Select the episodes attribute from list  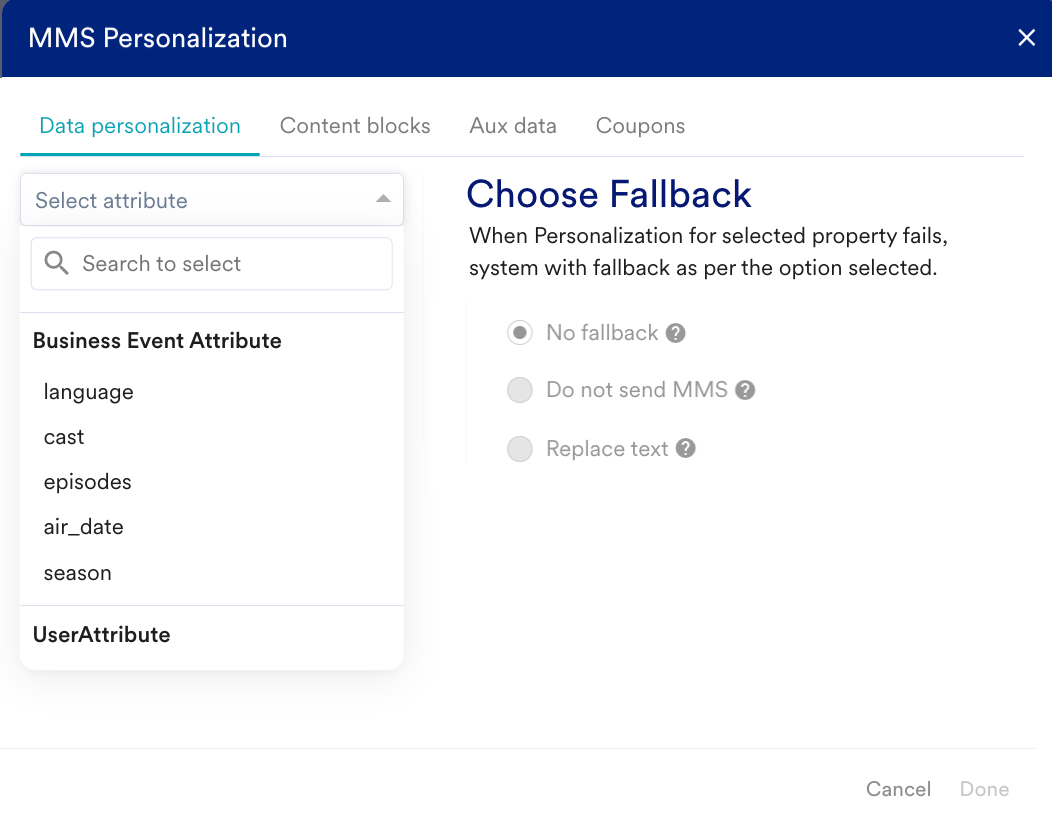[87, 482]
